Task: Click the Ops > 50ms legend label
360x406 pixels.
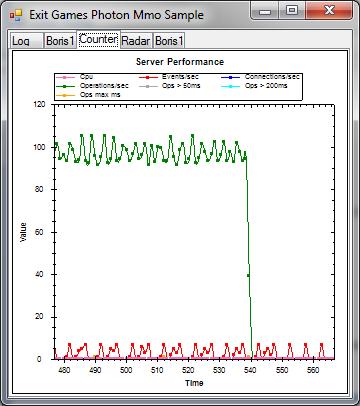Action: (x=181, y=86)
